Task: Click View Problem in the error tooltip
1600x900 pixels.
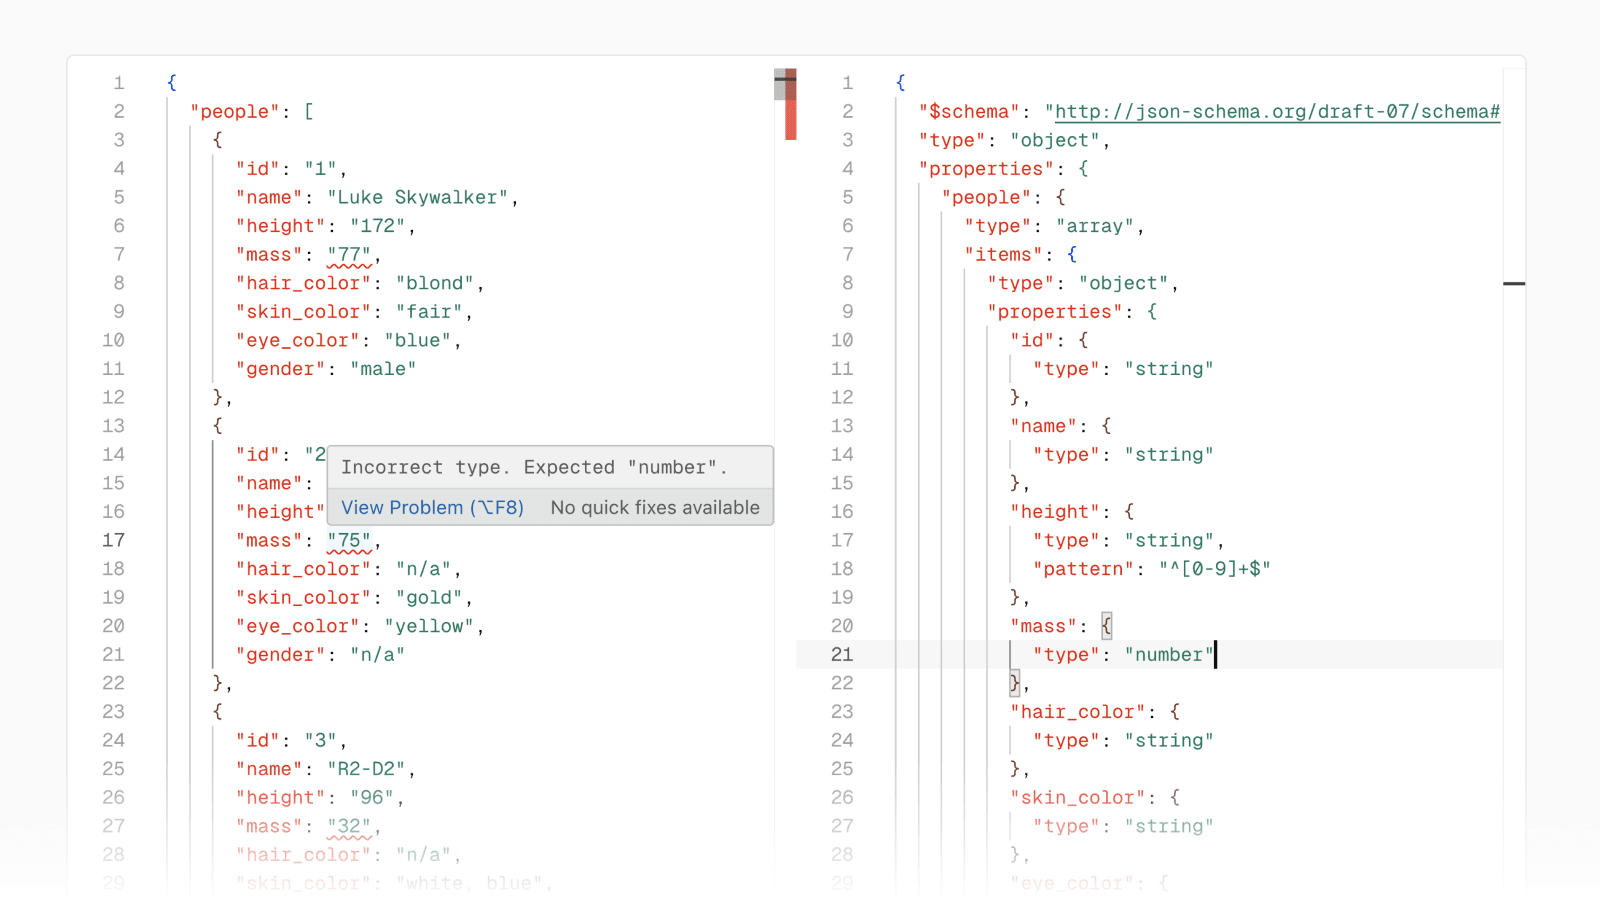Action: pyautogui.click(x=432, y=508)
